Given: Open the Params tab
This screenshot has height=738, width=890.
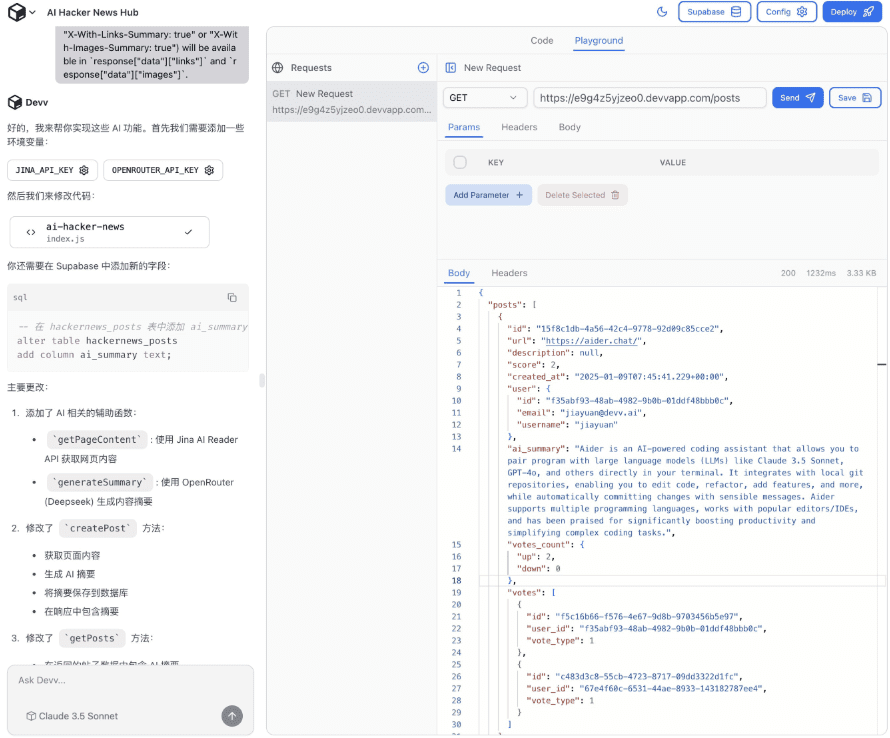Looking at the screenshot, I should point(464,127).
